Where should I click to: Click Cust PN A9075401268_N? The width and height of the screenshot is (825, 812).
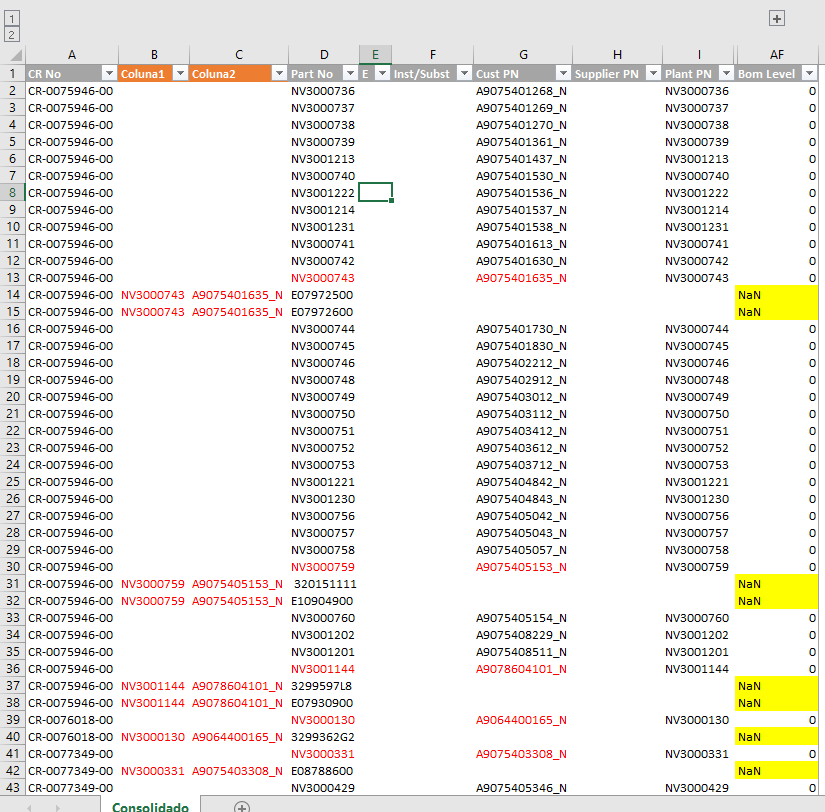521,91
